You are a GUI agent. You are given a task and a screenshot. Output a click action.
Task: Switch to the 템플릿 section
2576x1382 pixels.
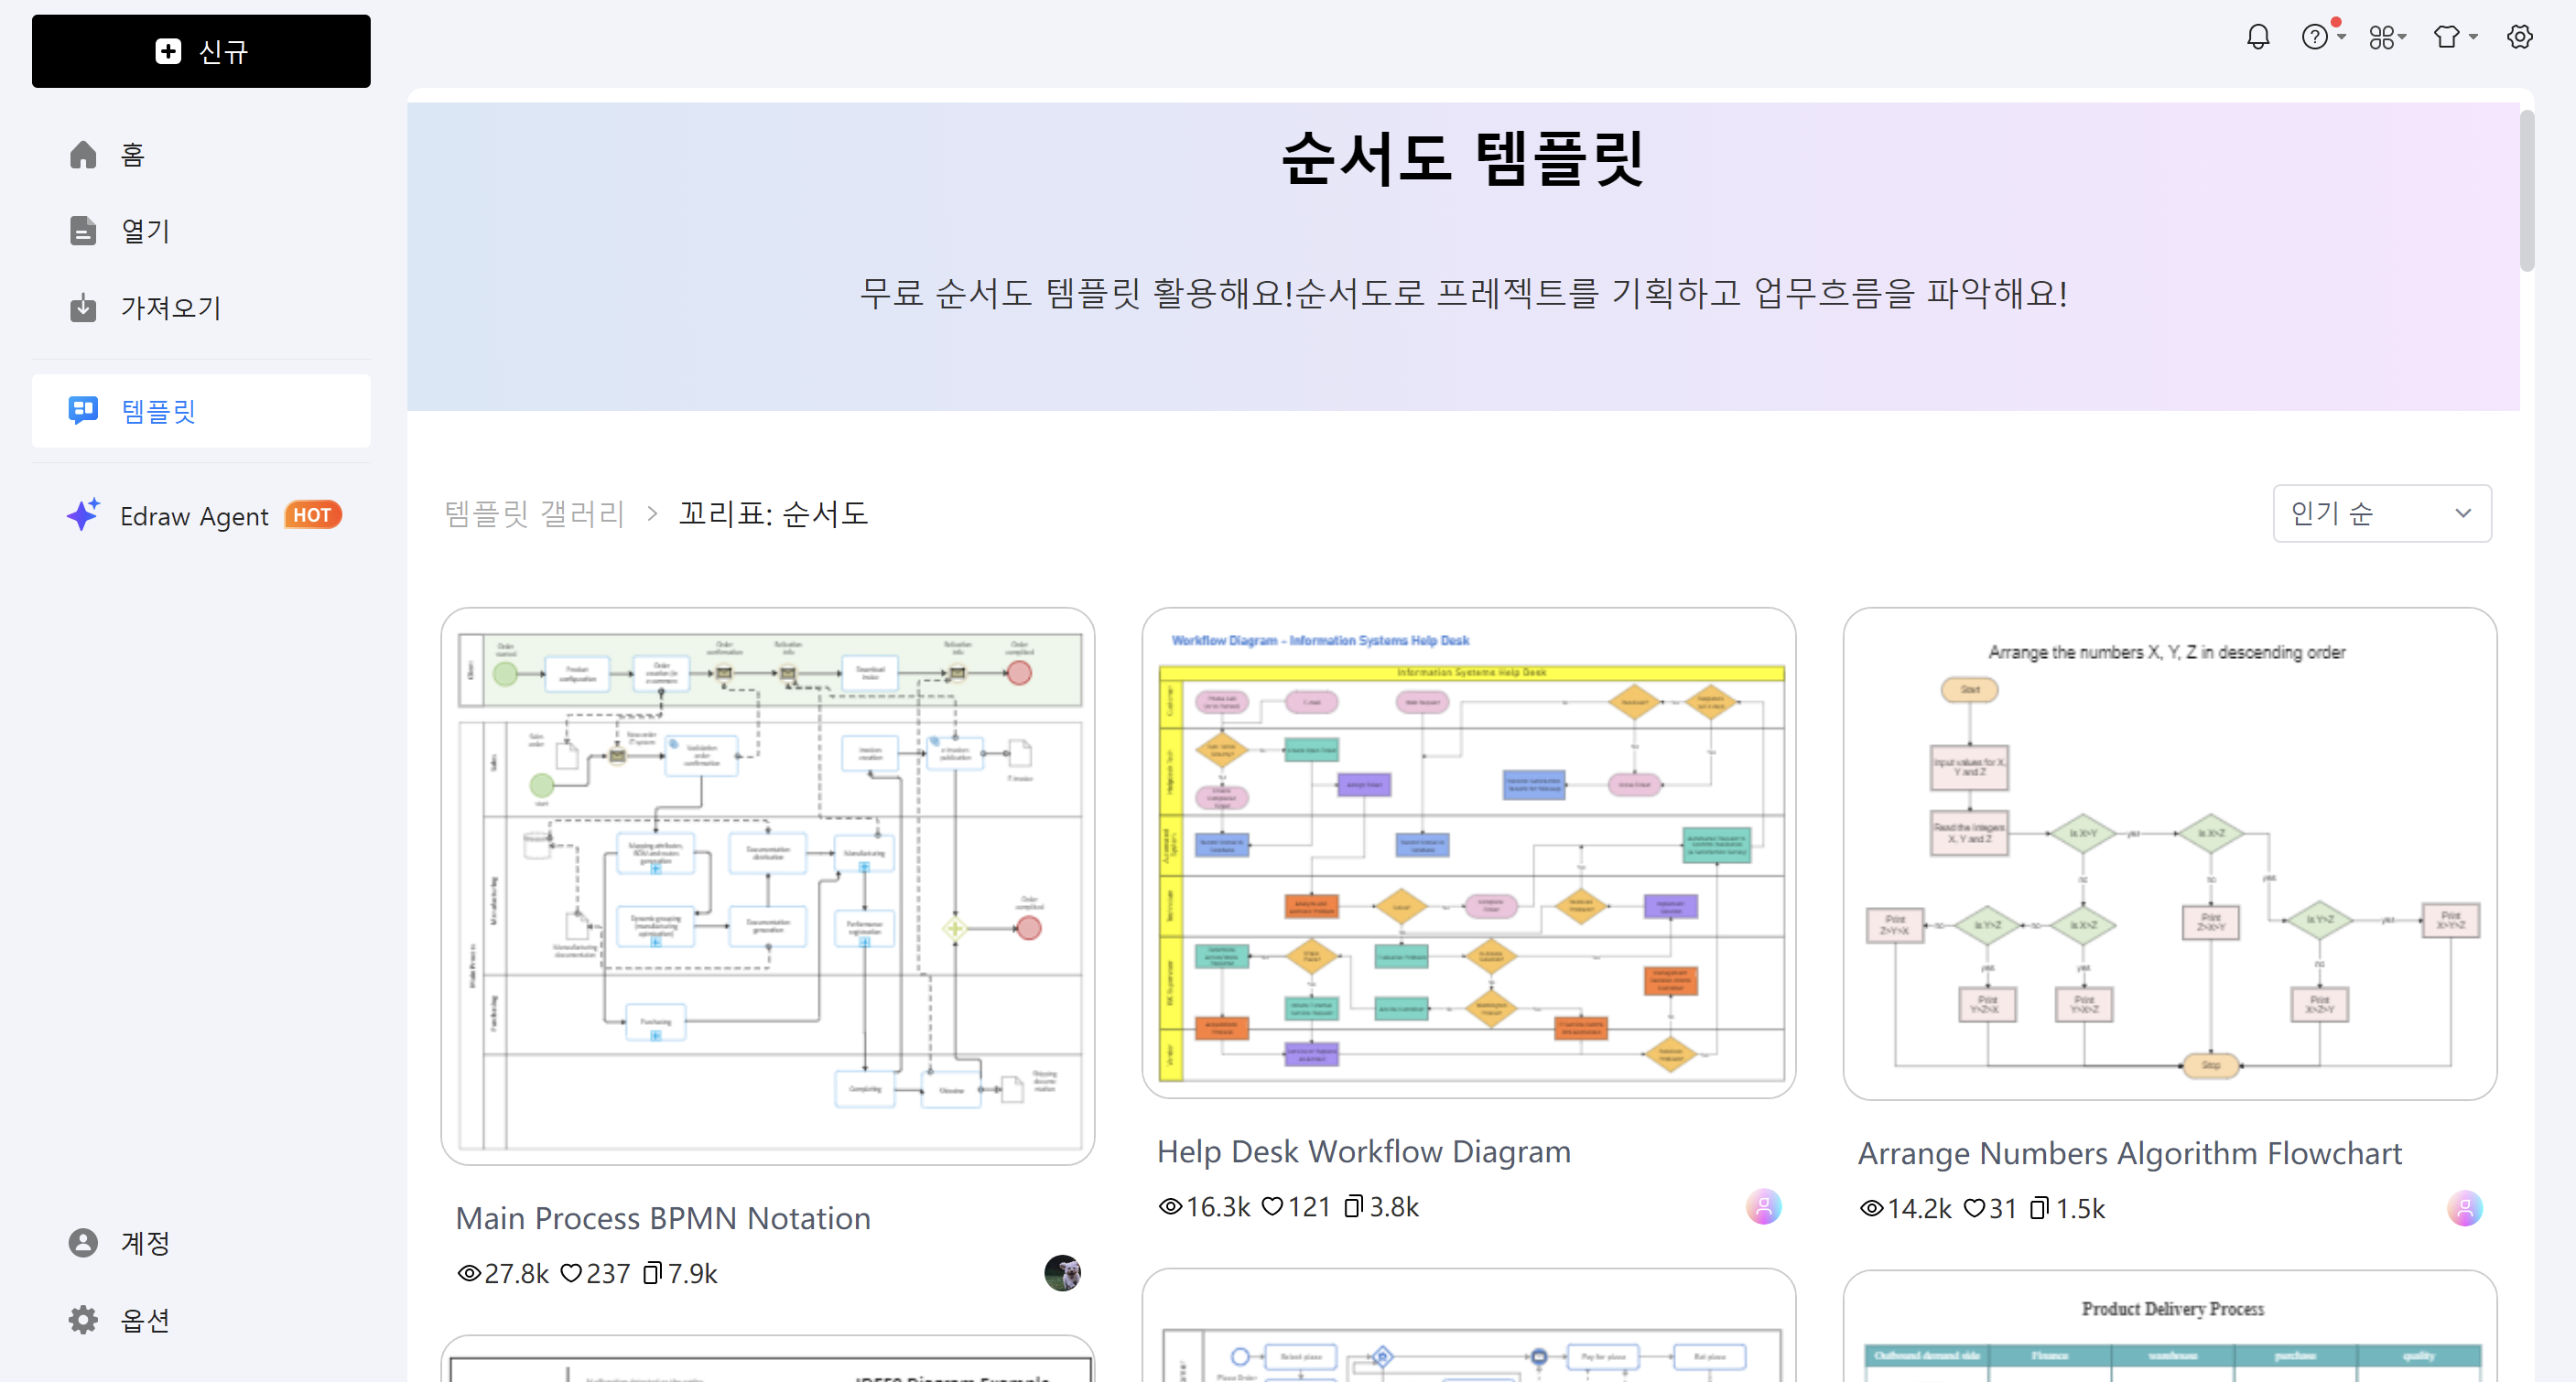coord(157,410)
